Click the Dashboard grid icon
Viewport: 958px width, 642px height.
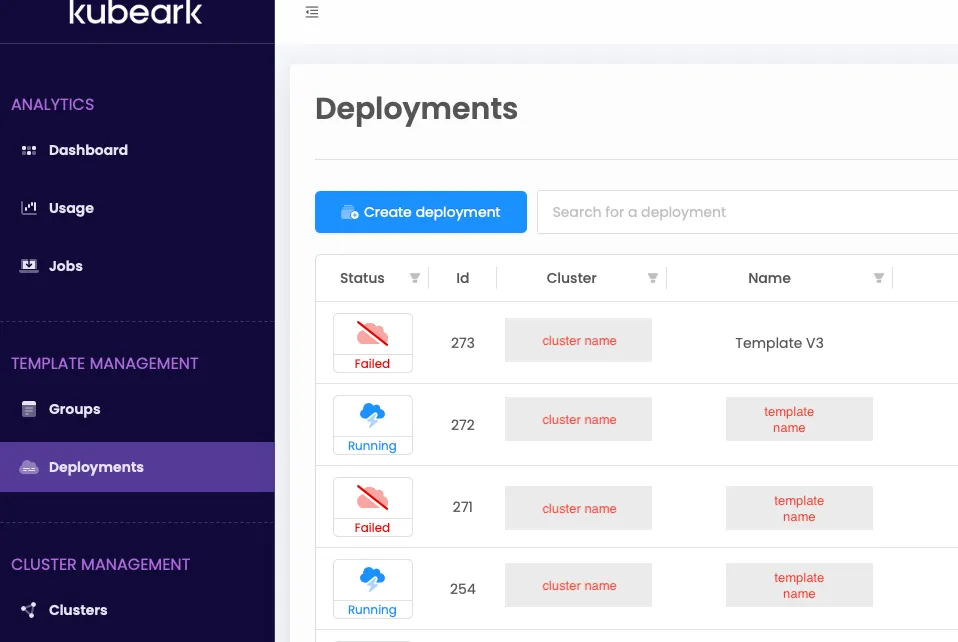coord(29,150)
